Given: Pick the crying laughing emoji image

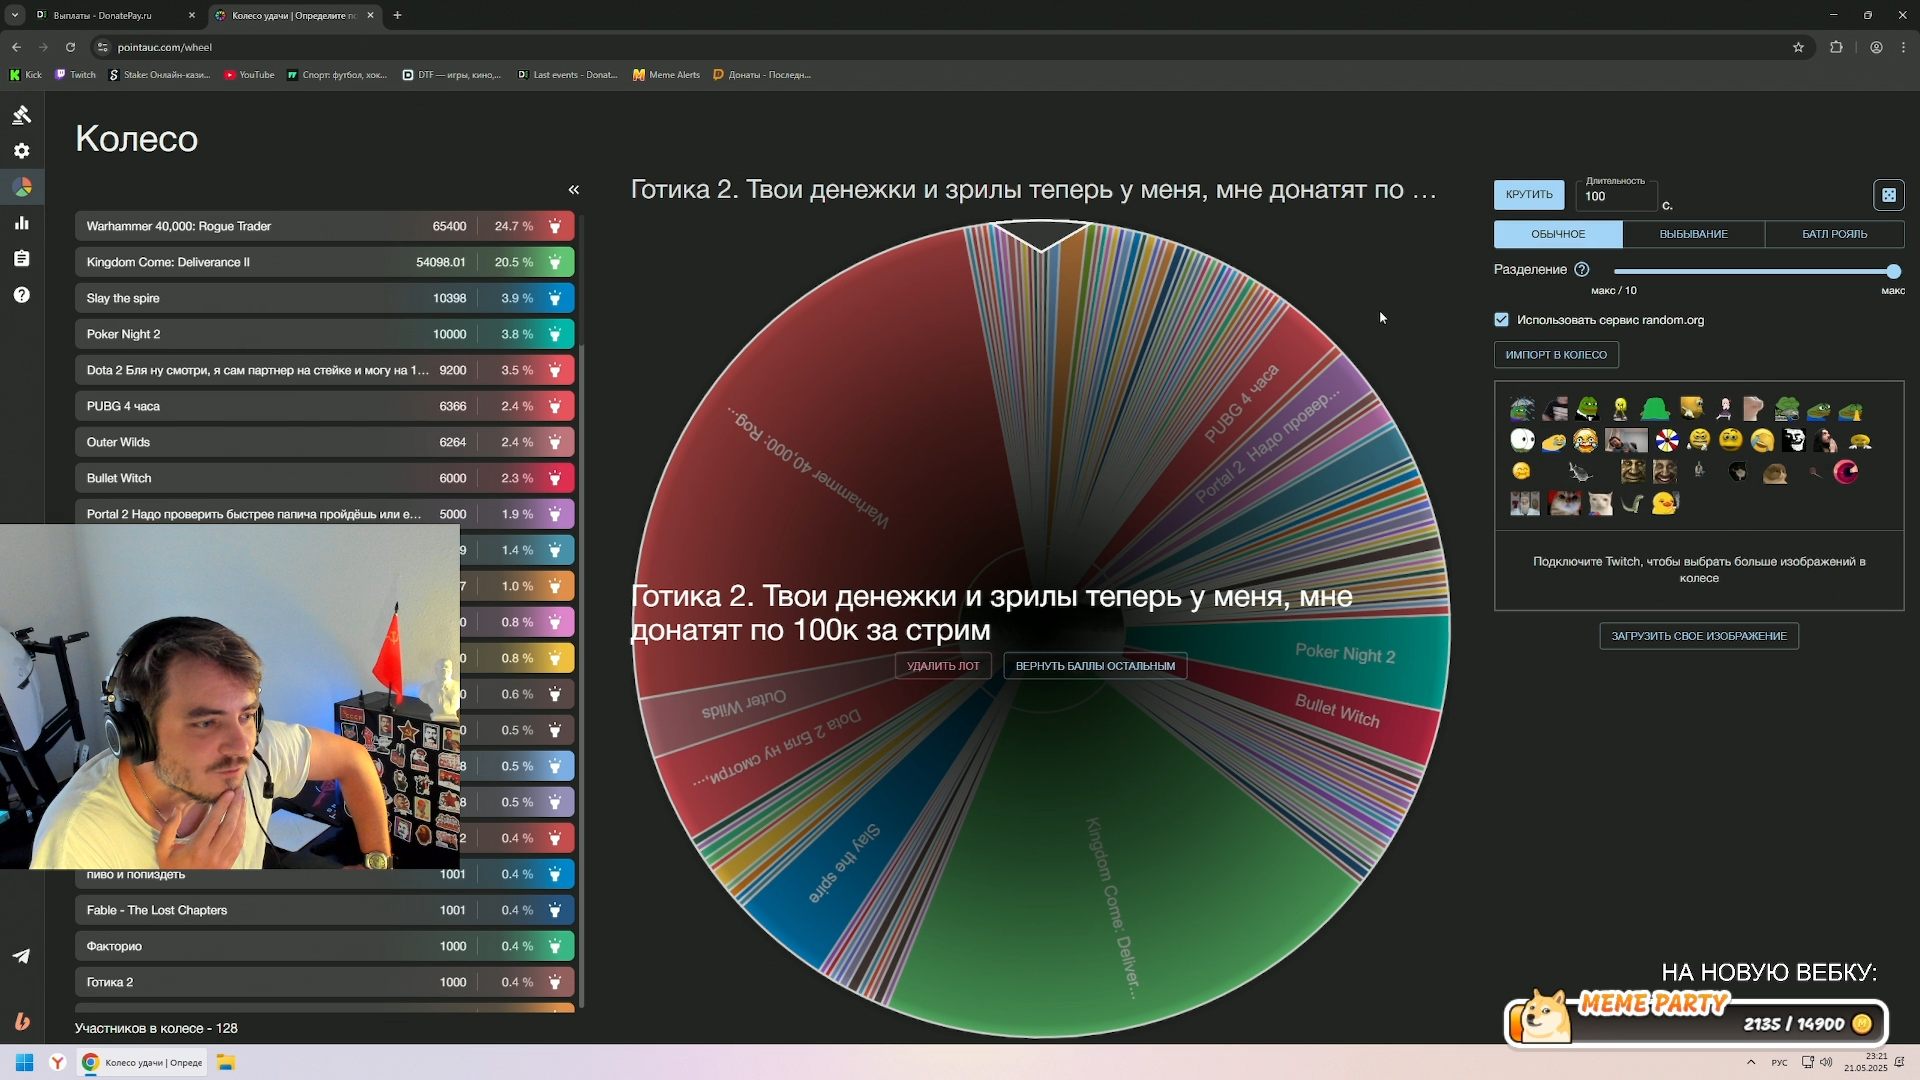Looking at the screenshot, I should [1585, 440].
